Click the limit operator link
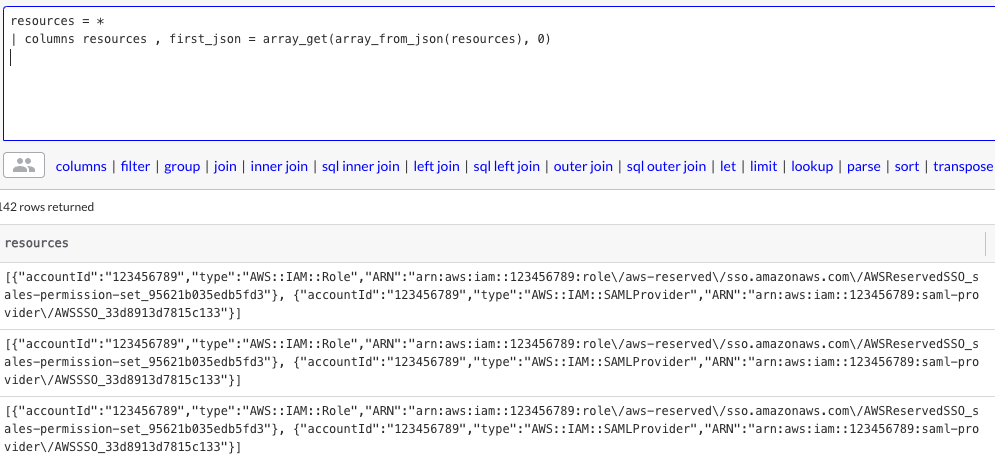995x456 pixels. tap(763, 167)
